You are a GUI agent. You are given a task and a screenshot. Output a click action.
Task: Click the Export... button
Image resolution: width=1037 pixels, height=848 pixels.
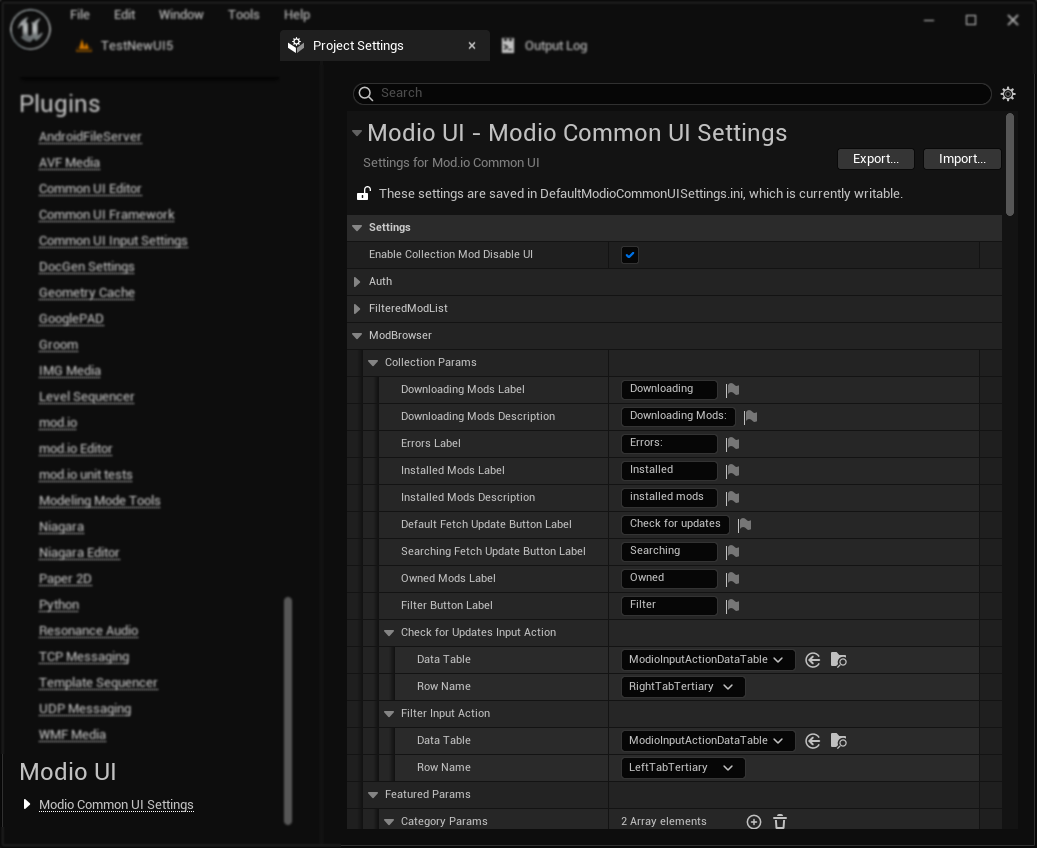pyautogui.click(x=876, y=159)
